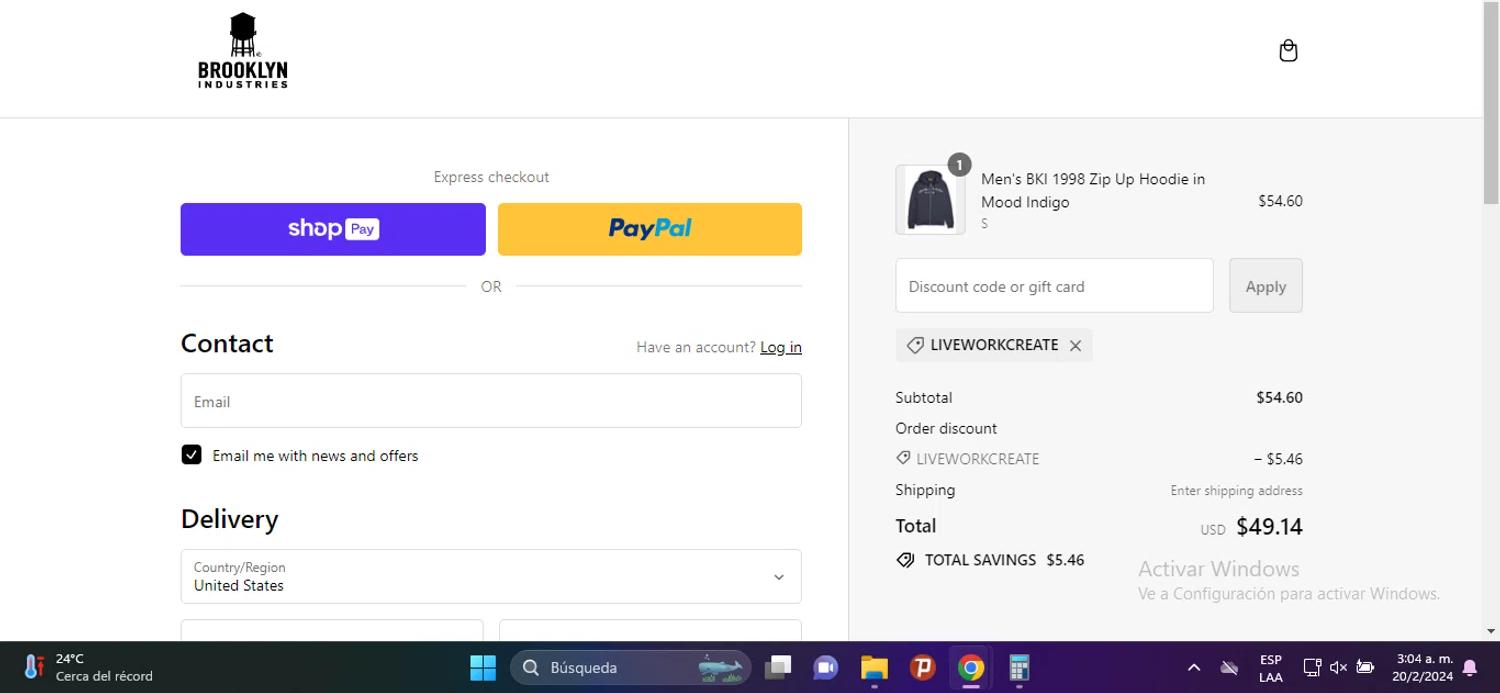Click the battery icon in the tray
1500x693 pixels.
click(1365, 667)
